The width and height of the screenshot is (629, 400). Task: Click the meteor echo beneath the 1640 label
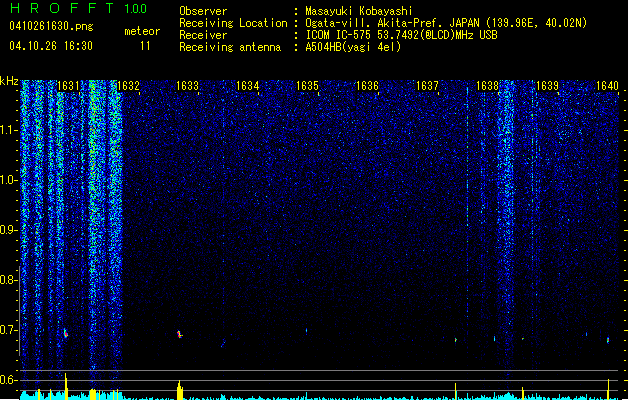click(608, 340)
